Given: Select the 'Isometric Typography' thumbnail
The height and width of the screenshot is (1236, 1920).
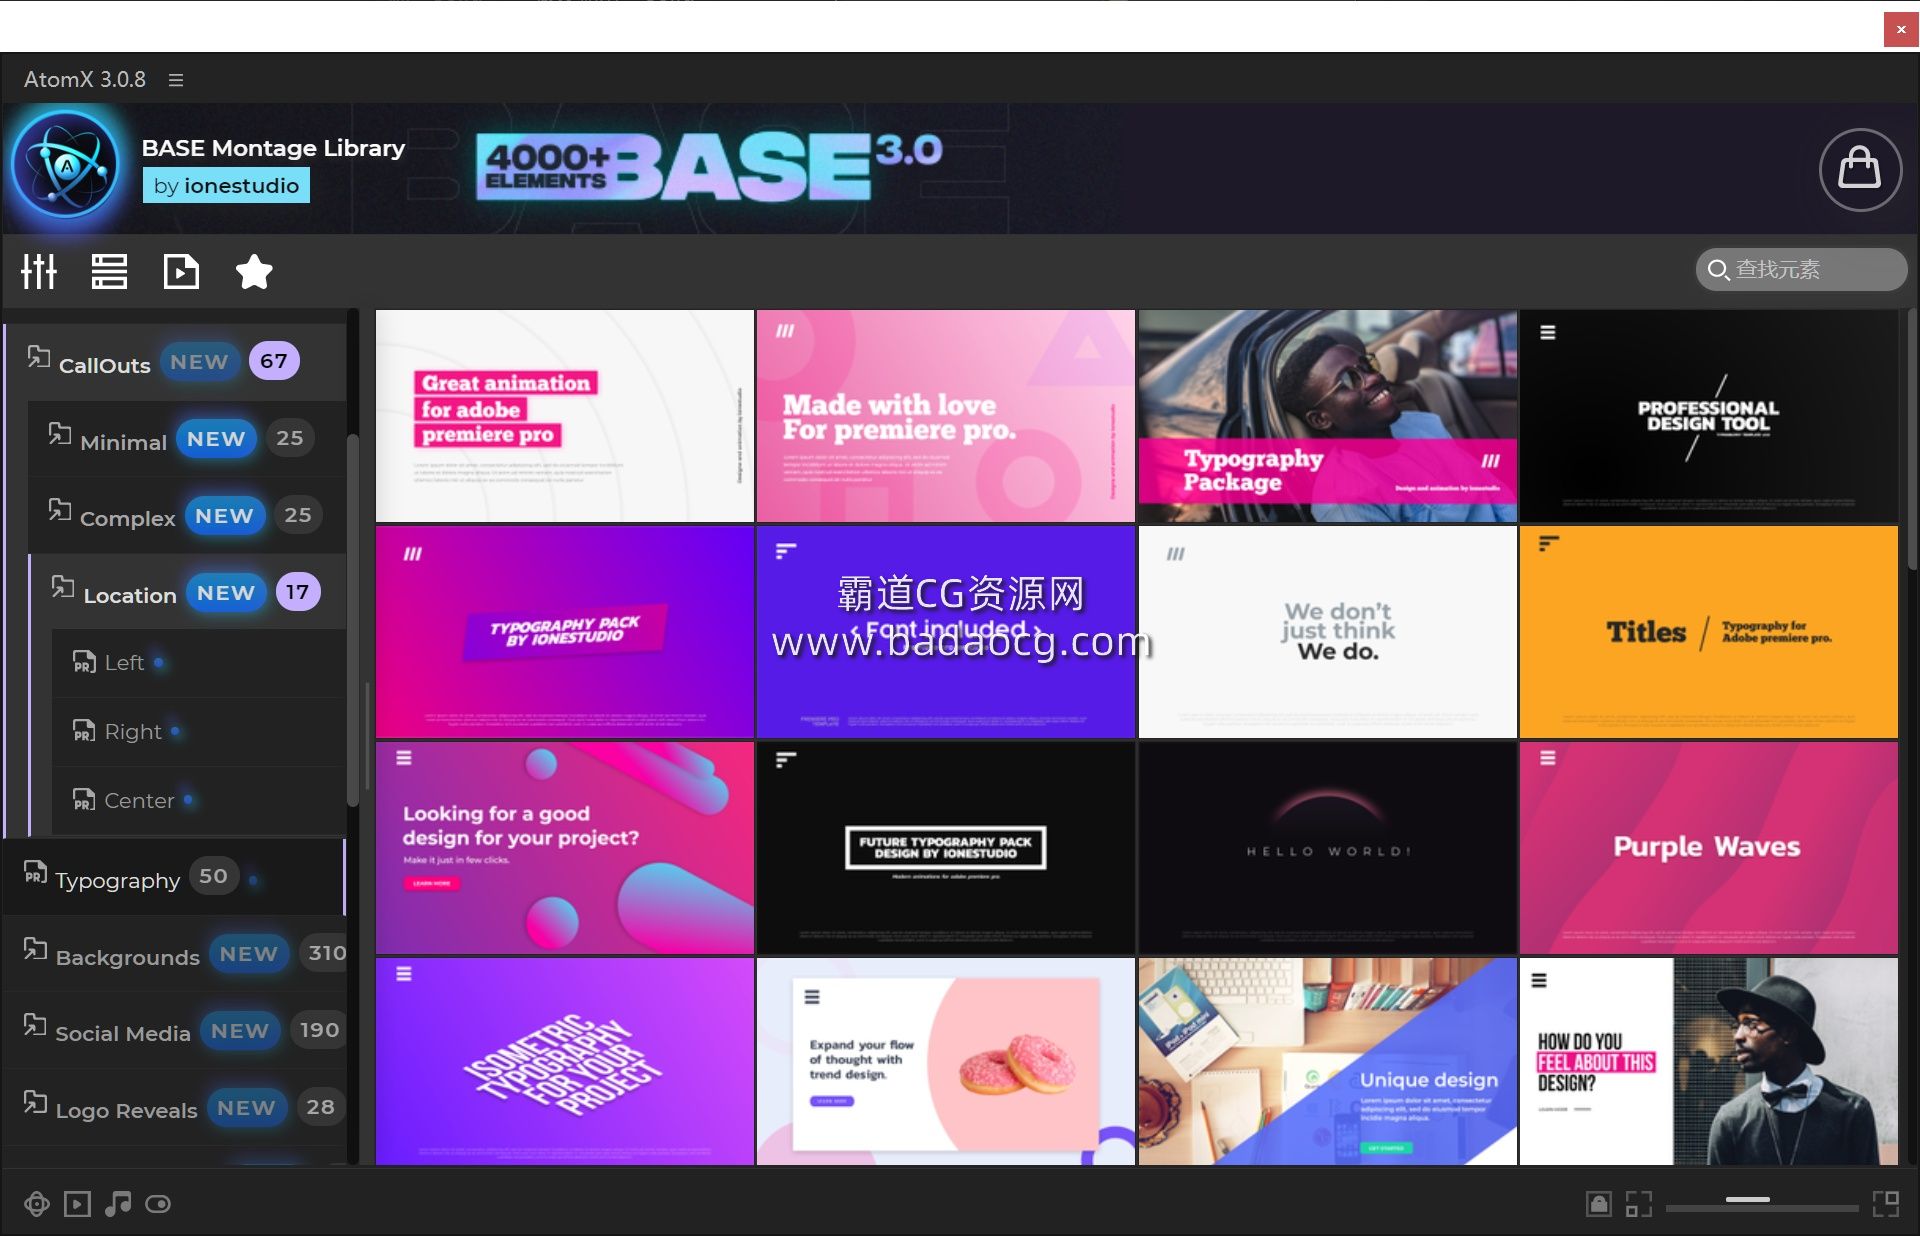Looking at the screenshot, I should tap(565, 1061).
